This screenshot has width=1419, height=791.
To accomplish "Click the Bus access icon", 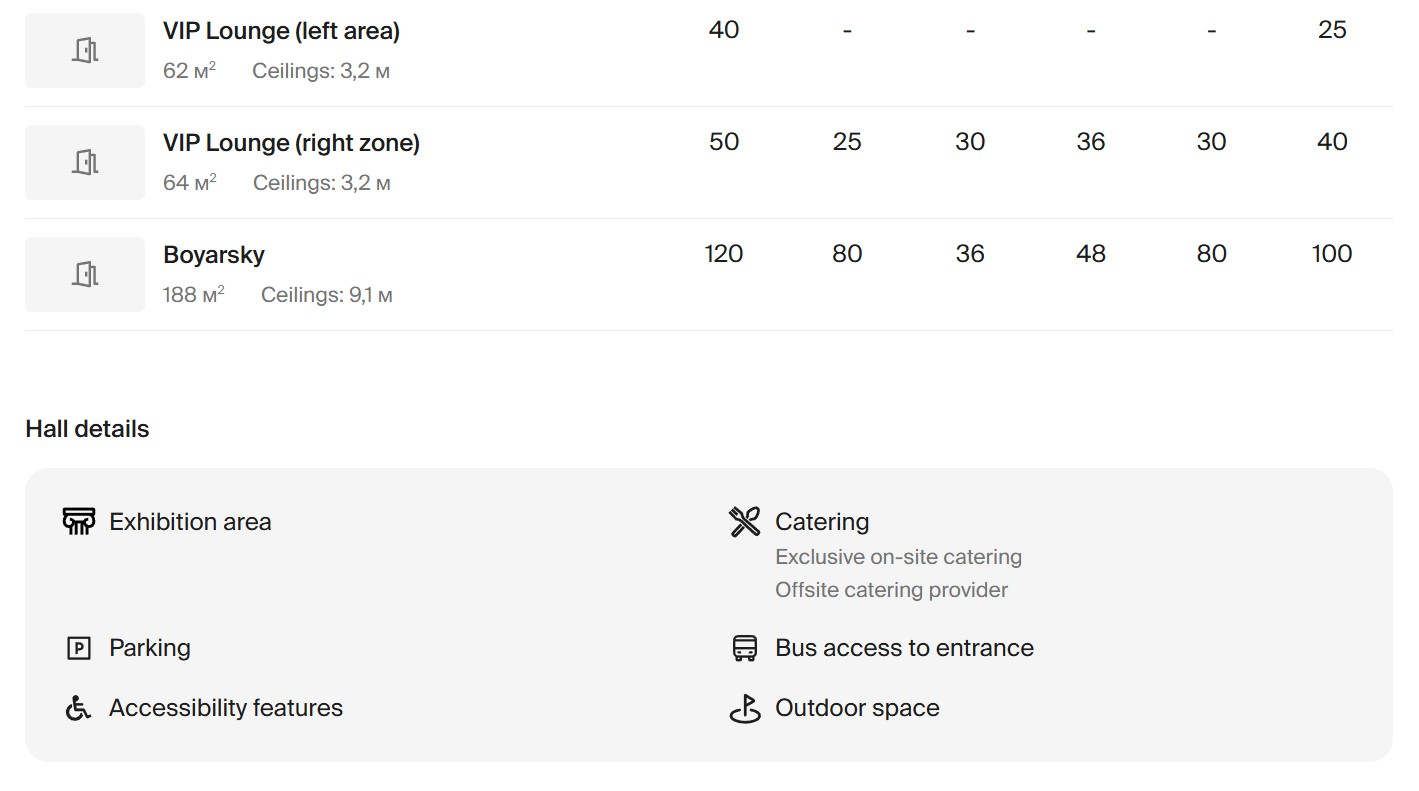I will pyautogui.click(x=745, y=648).
